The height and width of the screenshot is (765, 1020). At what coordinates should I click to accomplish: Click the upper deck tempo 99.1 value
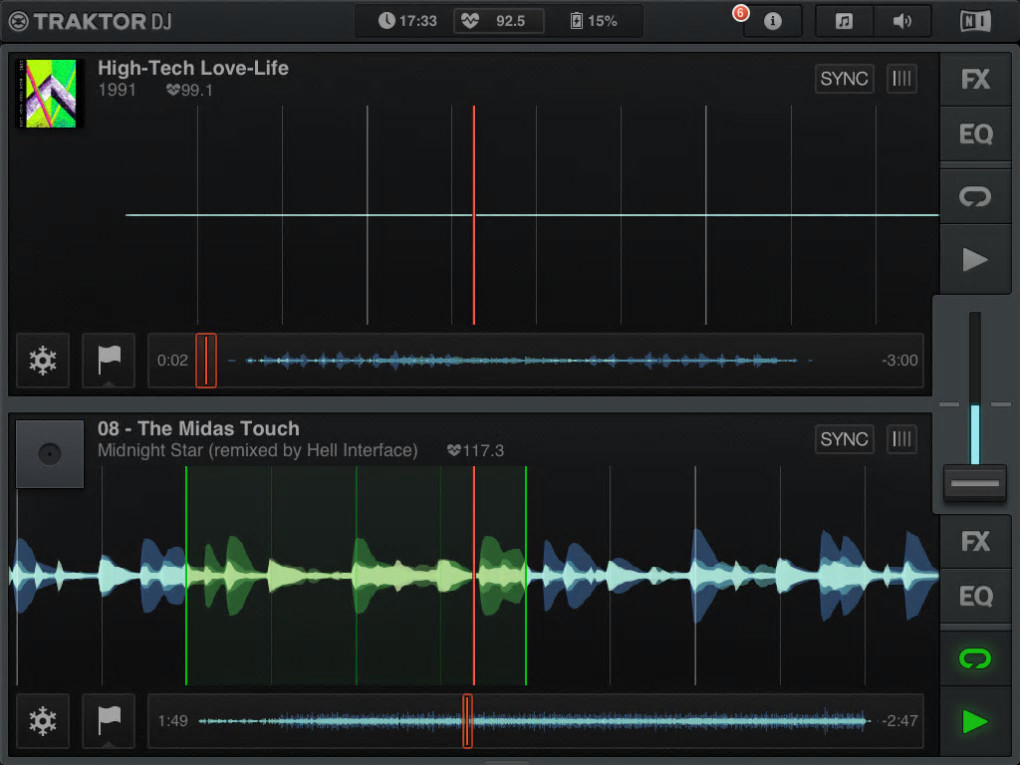coord(189,90)
